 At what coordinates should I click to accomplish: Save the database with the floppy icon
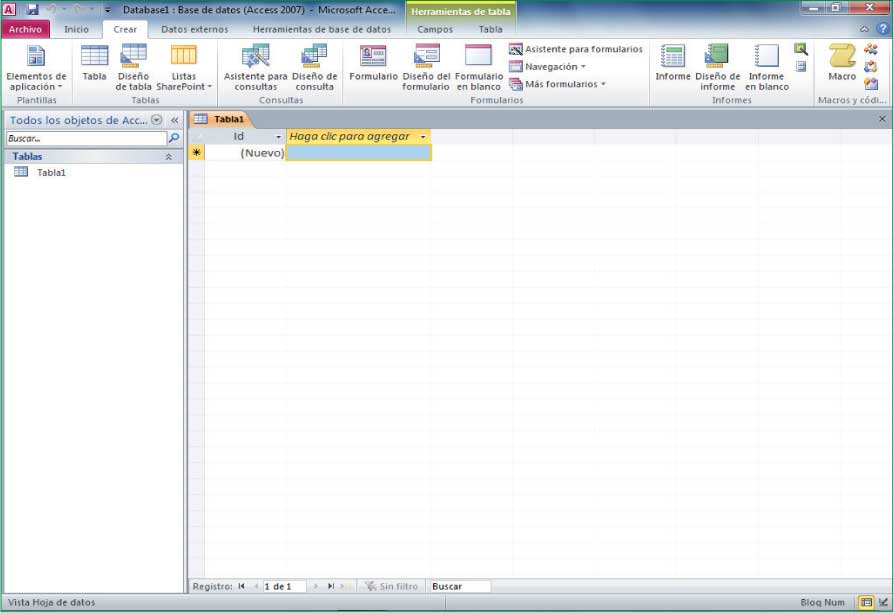click(x=32, y=9)
